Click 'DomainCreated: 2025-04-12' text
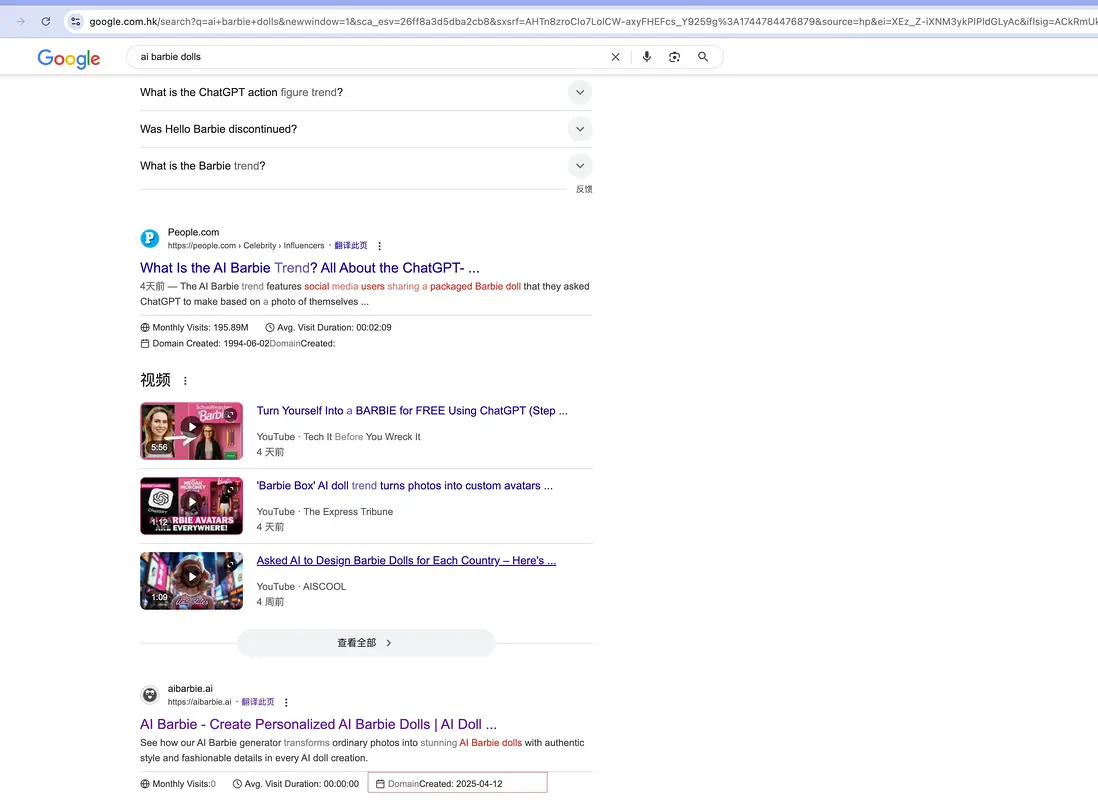Image resolution: width=1098 pixels, height=806 pixels. tap(445, 784)
